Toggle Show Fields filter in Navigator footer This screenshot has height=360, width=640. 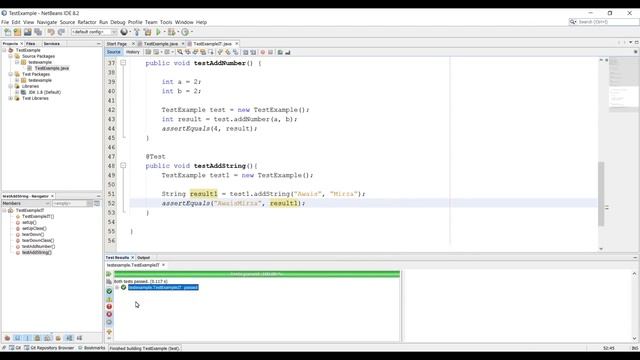(18, 338)
